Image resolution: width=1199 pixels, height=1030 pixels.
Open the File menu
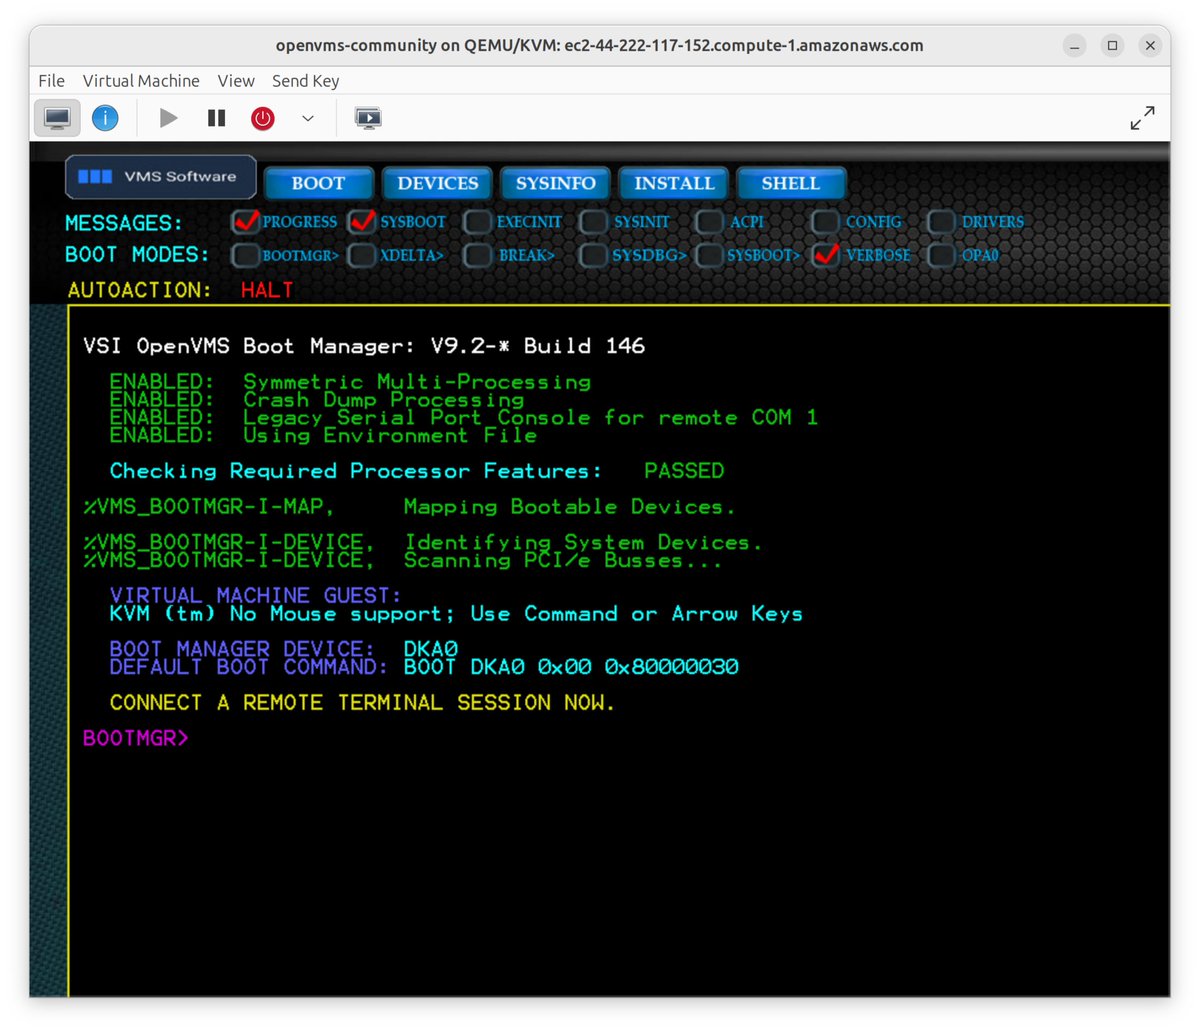pyautogui.click(x=51, y=80)
